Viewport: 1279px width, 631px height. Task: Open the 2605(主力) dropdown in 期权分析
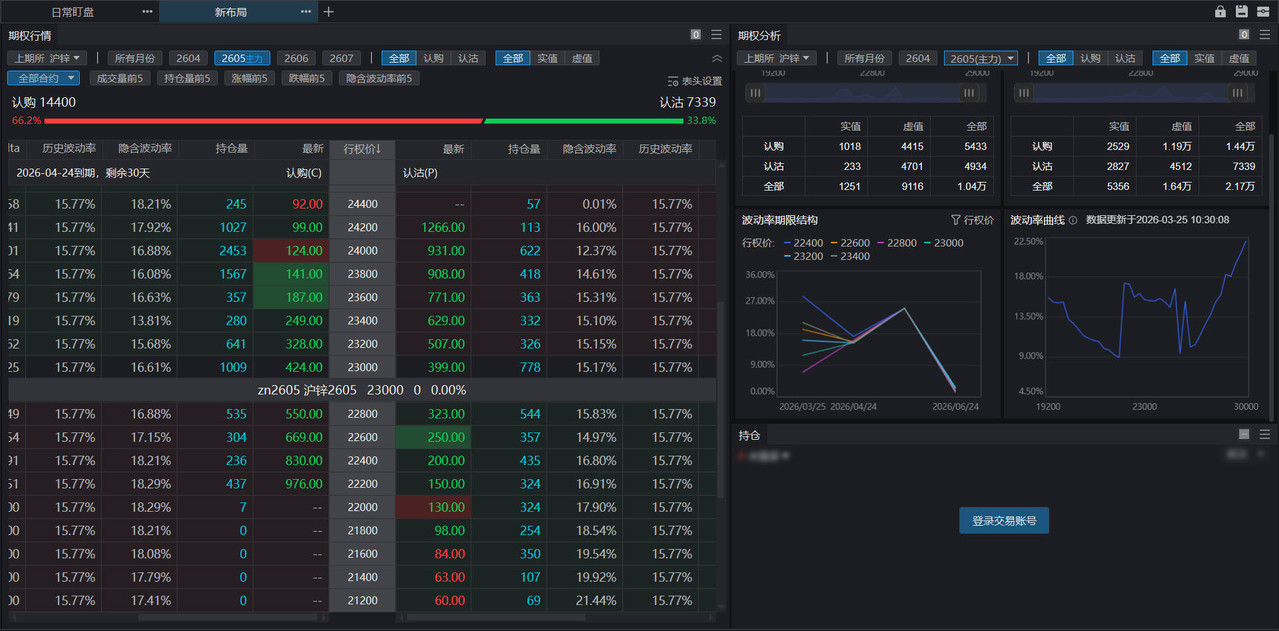click(981, 58)
